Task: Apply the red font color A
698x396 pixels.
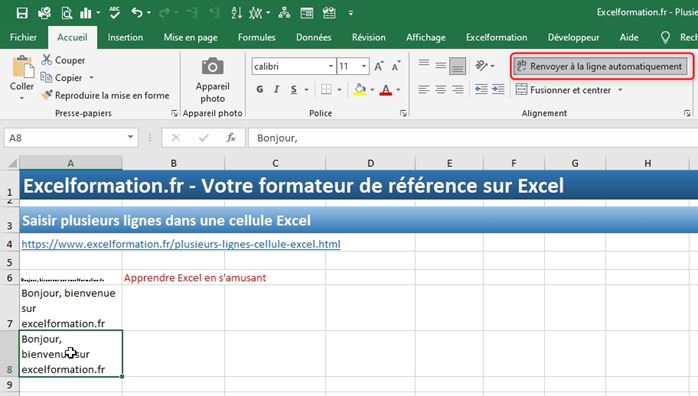Action: pos(386,89)
